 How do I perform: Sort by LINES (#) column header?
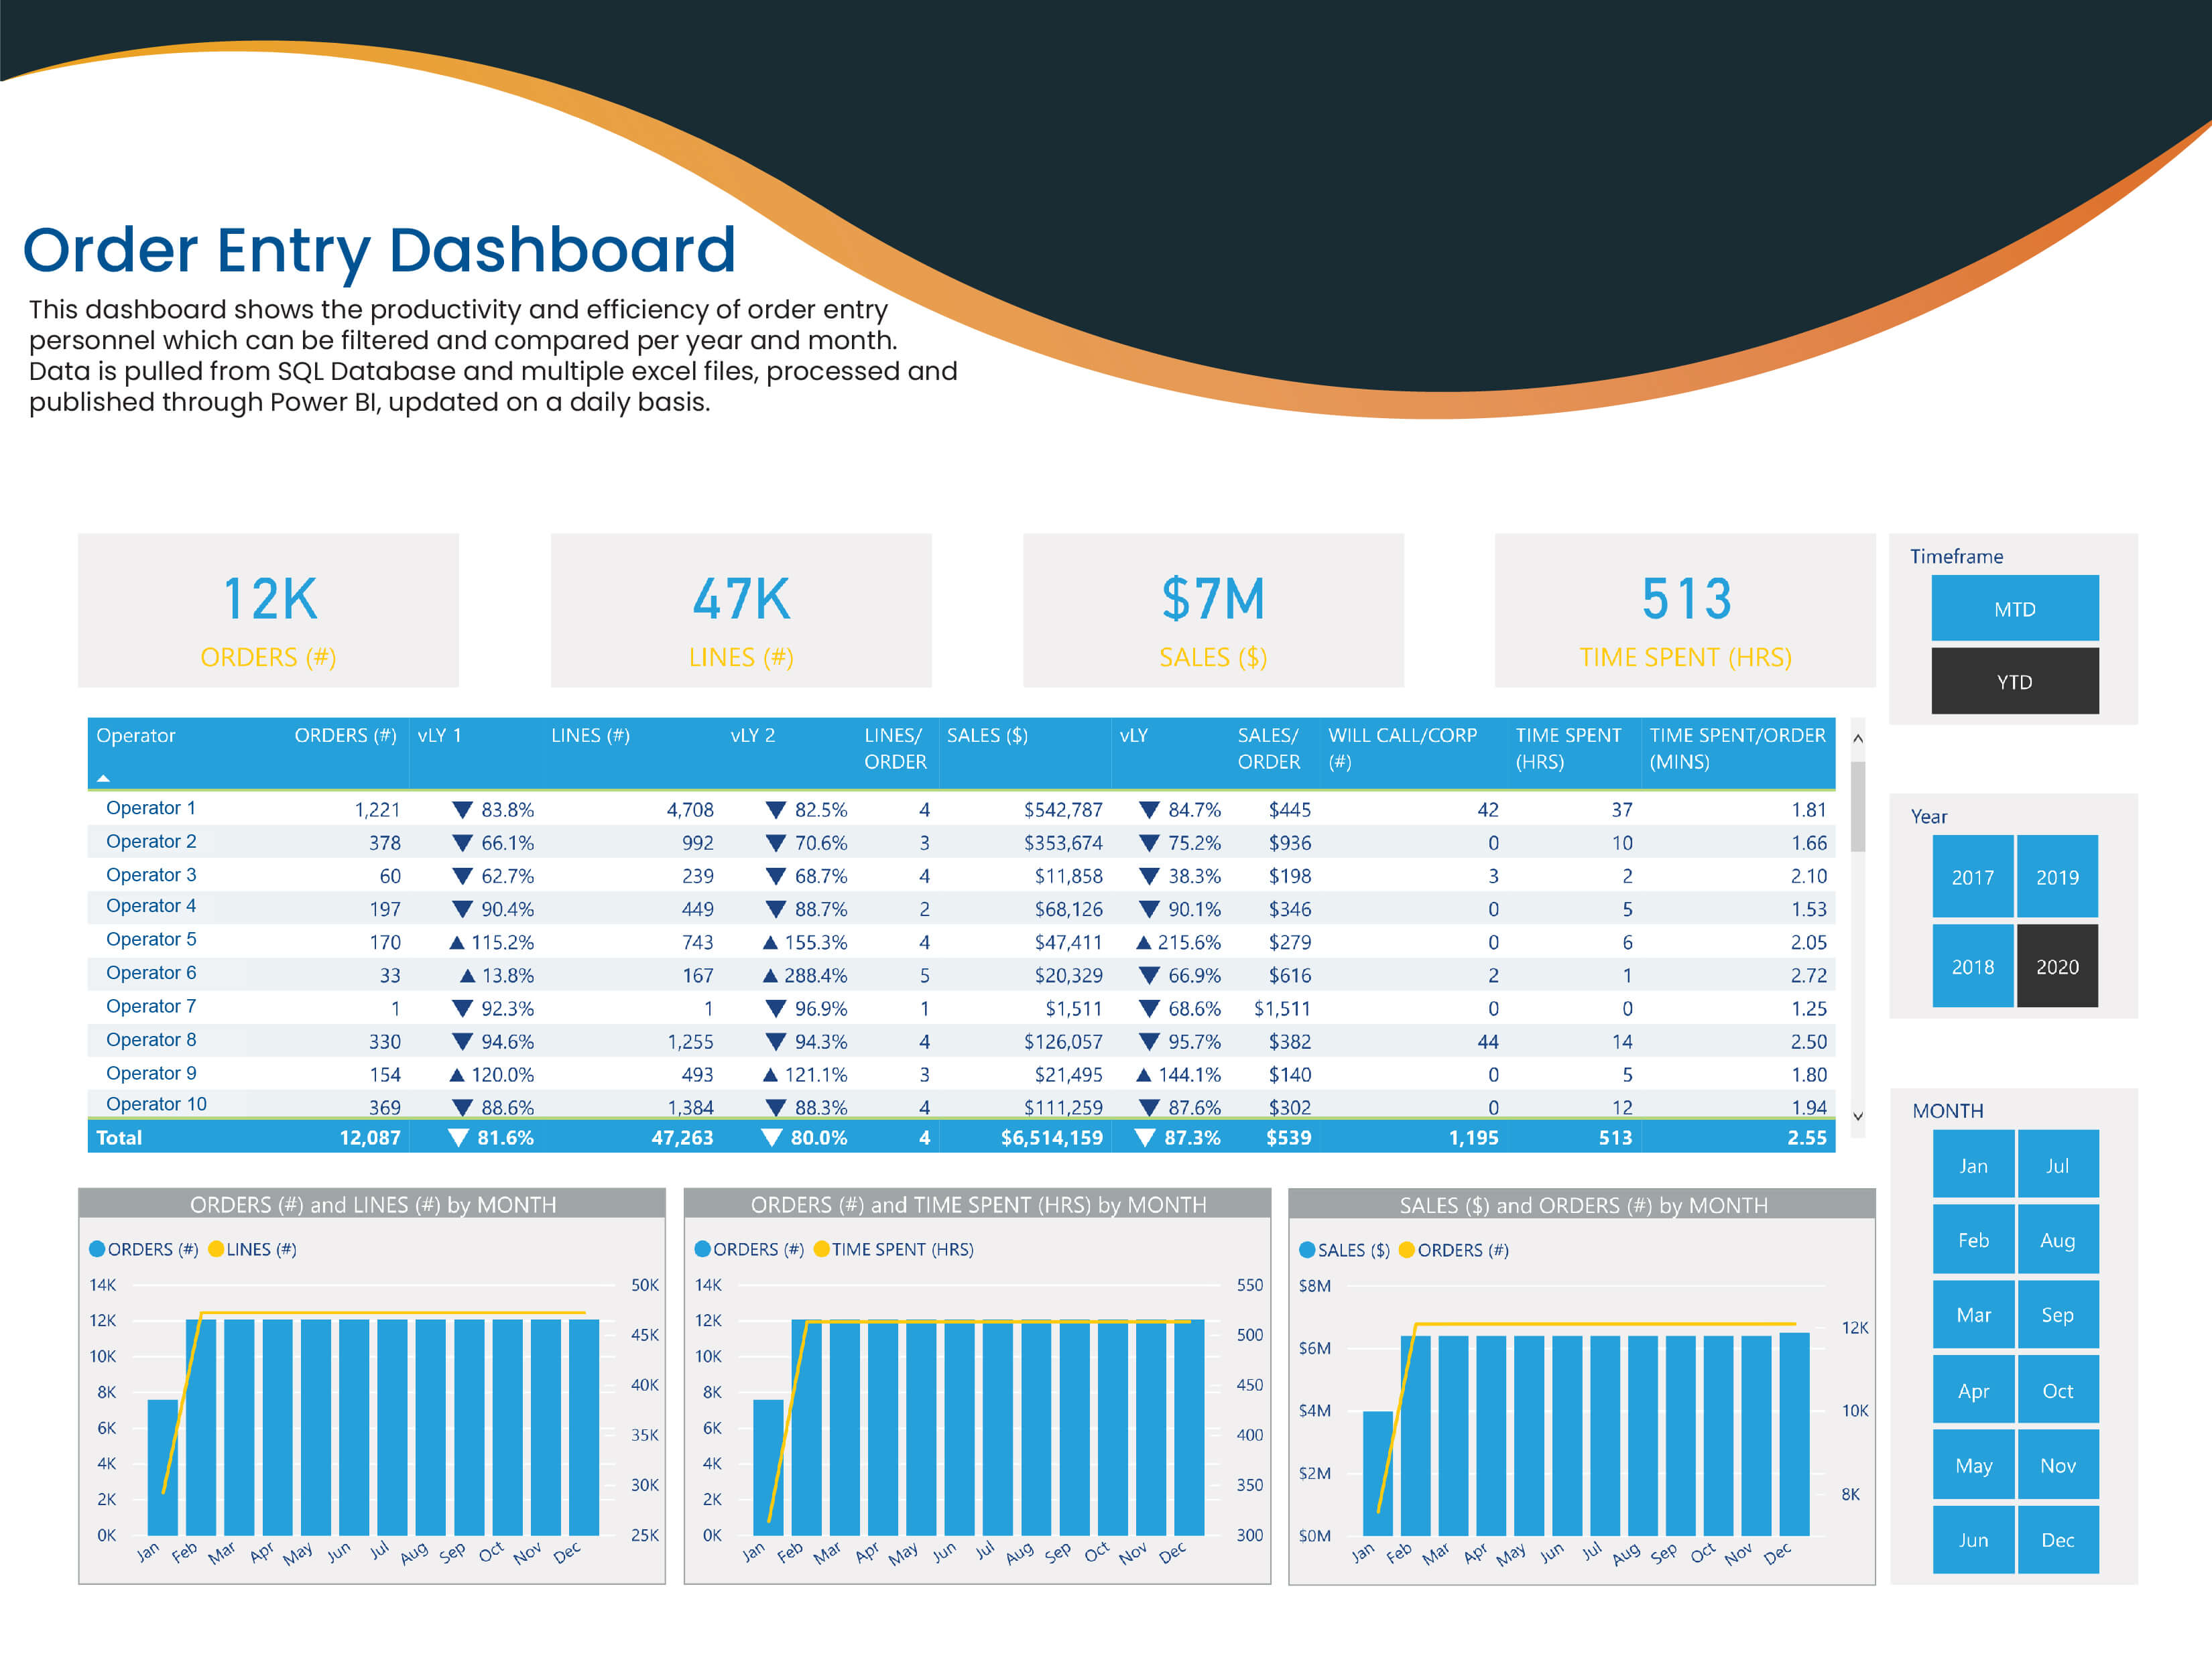tap(590, 735)
